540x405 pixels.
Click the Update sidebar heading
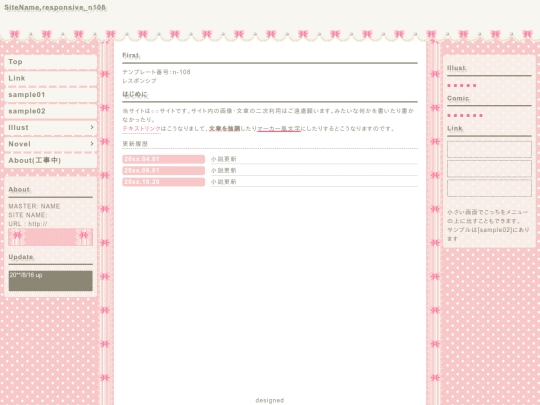tap(21, 257)
